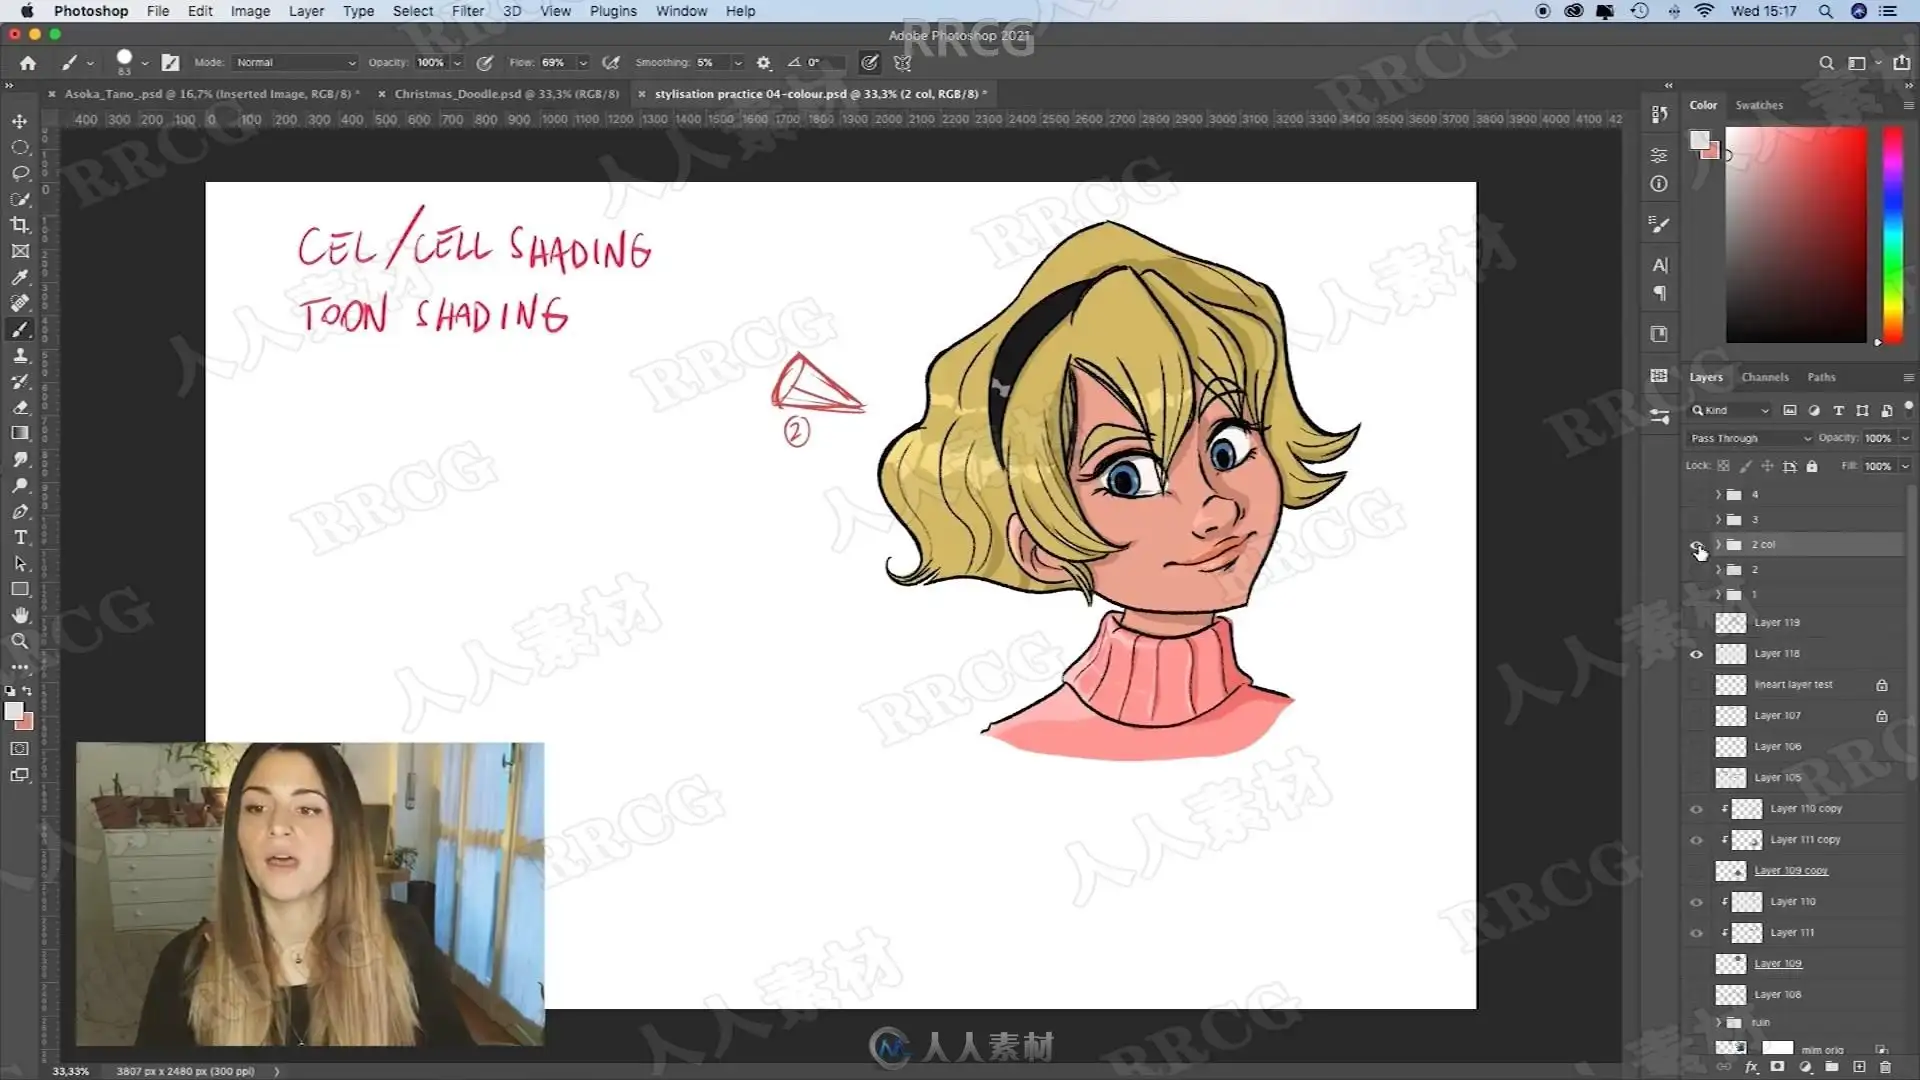
Task: Open the Pass Through blend mode dropdown
Action: [x=1750, y=438]
